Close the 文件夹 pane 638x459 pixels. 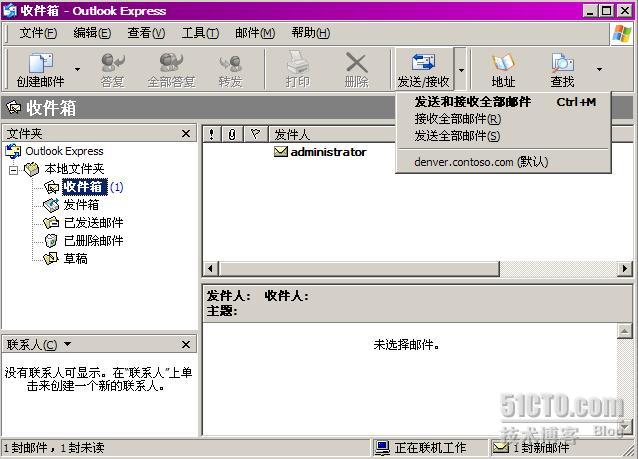[186, 134]
